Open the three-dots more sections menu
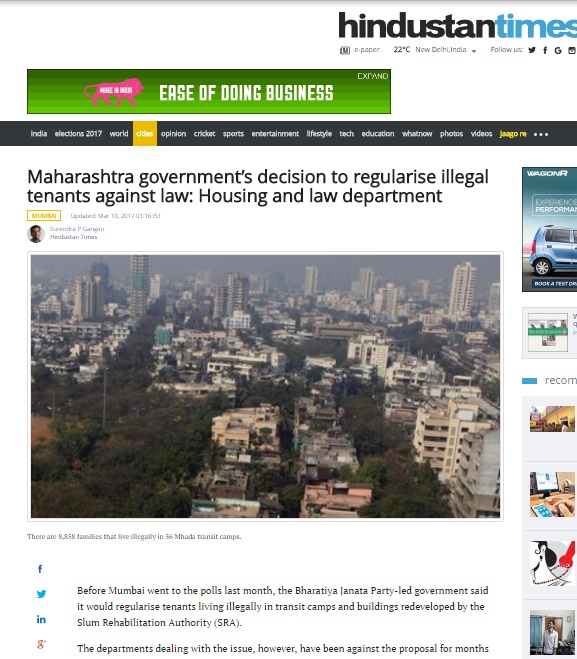 pyautogui.click(x=541, y=134)
